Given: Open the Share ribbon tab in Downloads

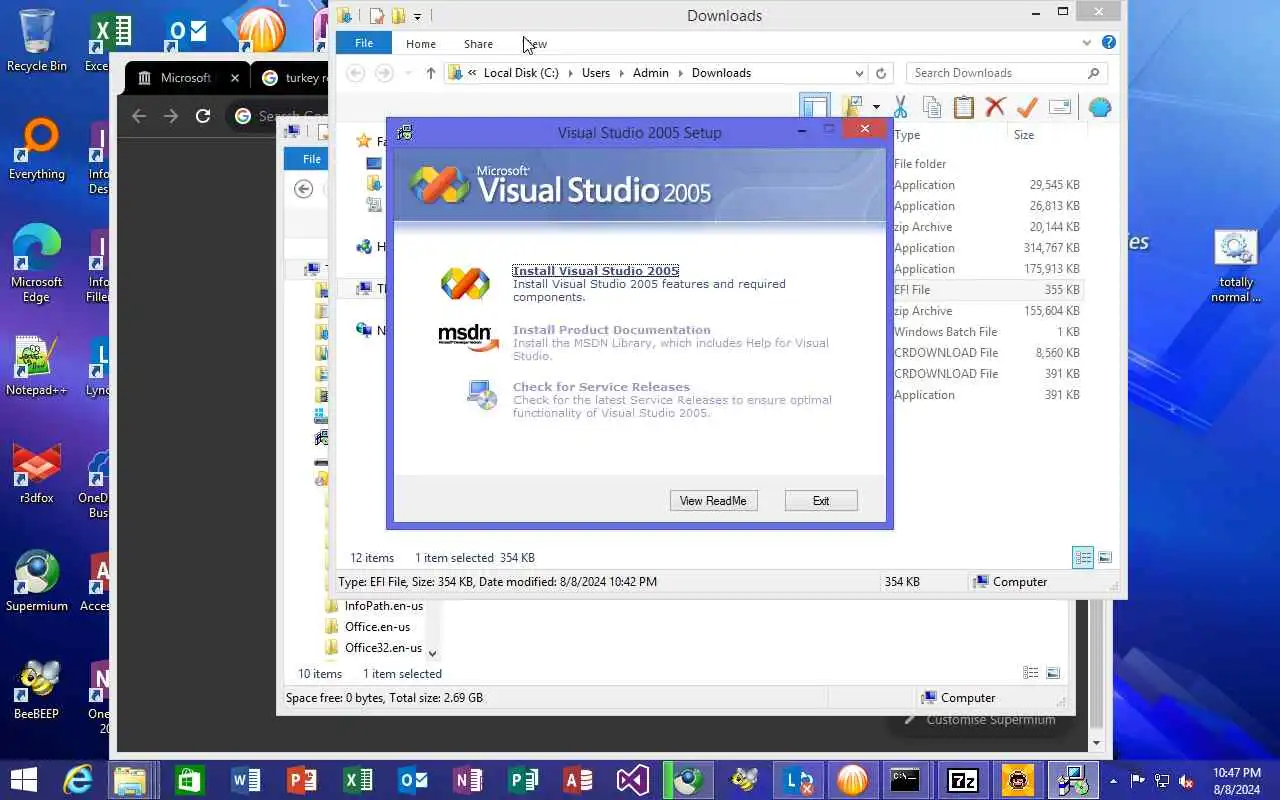Looking at the screenshot, I should click(x=478, y=44).
